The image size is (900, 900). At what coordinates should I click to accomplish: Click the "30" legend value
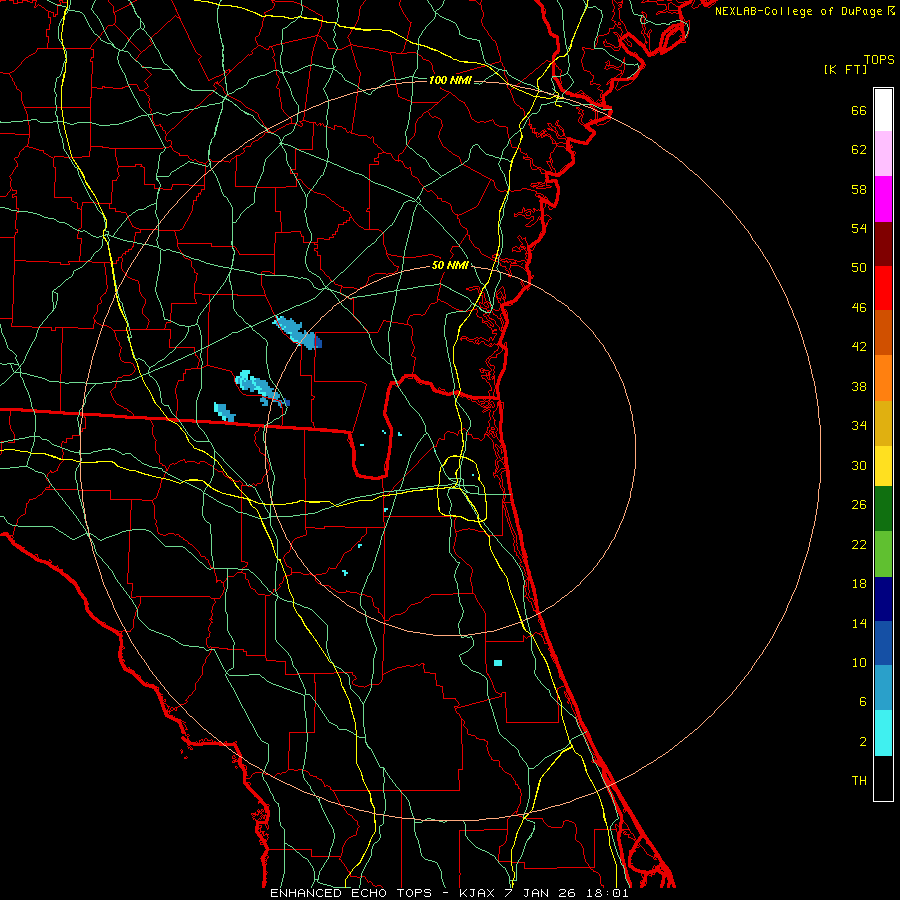pos(859,465)
